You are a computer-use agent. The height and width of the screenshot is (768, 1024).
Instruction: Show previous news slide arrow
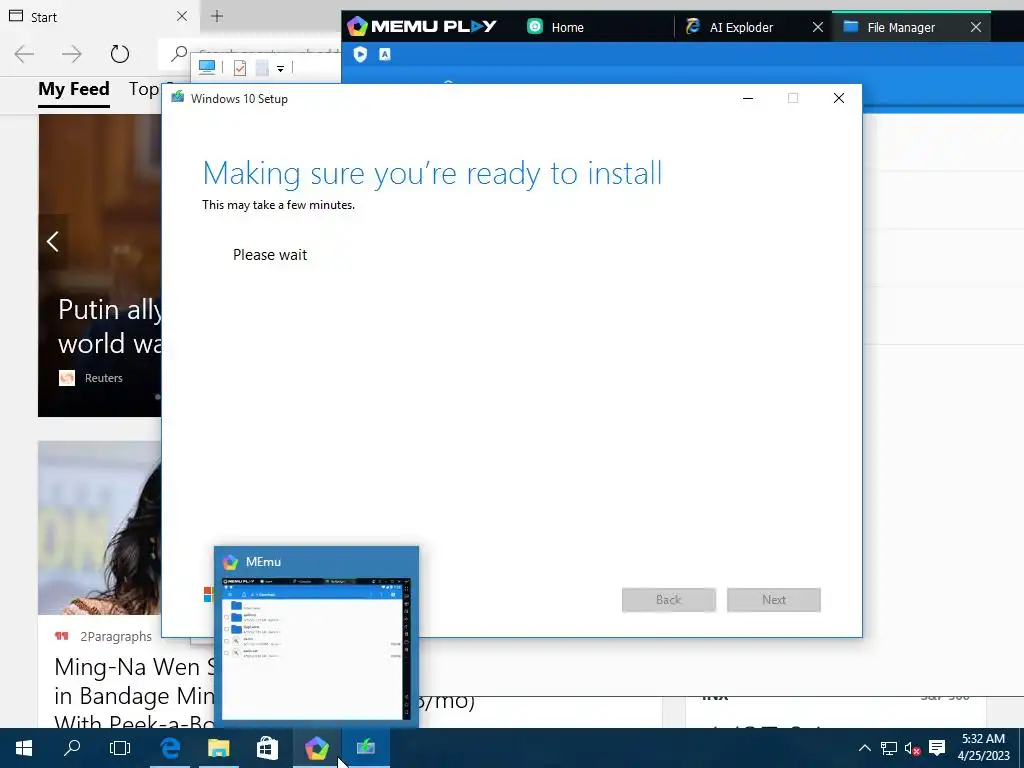click(53, 242)
